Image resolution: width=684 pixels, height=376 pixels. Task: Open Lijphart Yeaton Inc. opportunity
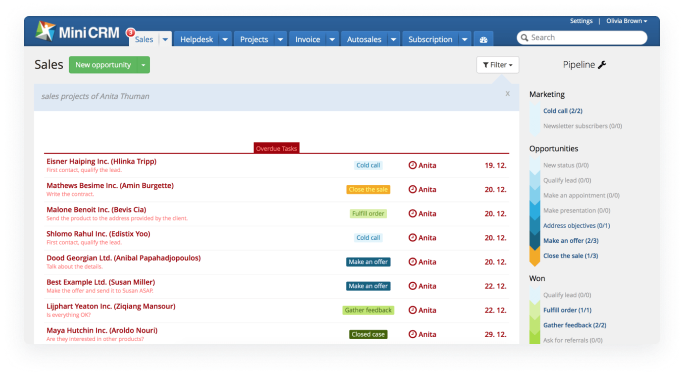point(111,306)
